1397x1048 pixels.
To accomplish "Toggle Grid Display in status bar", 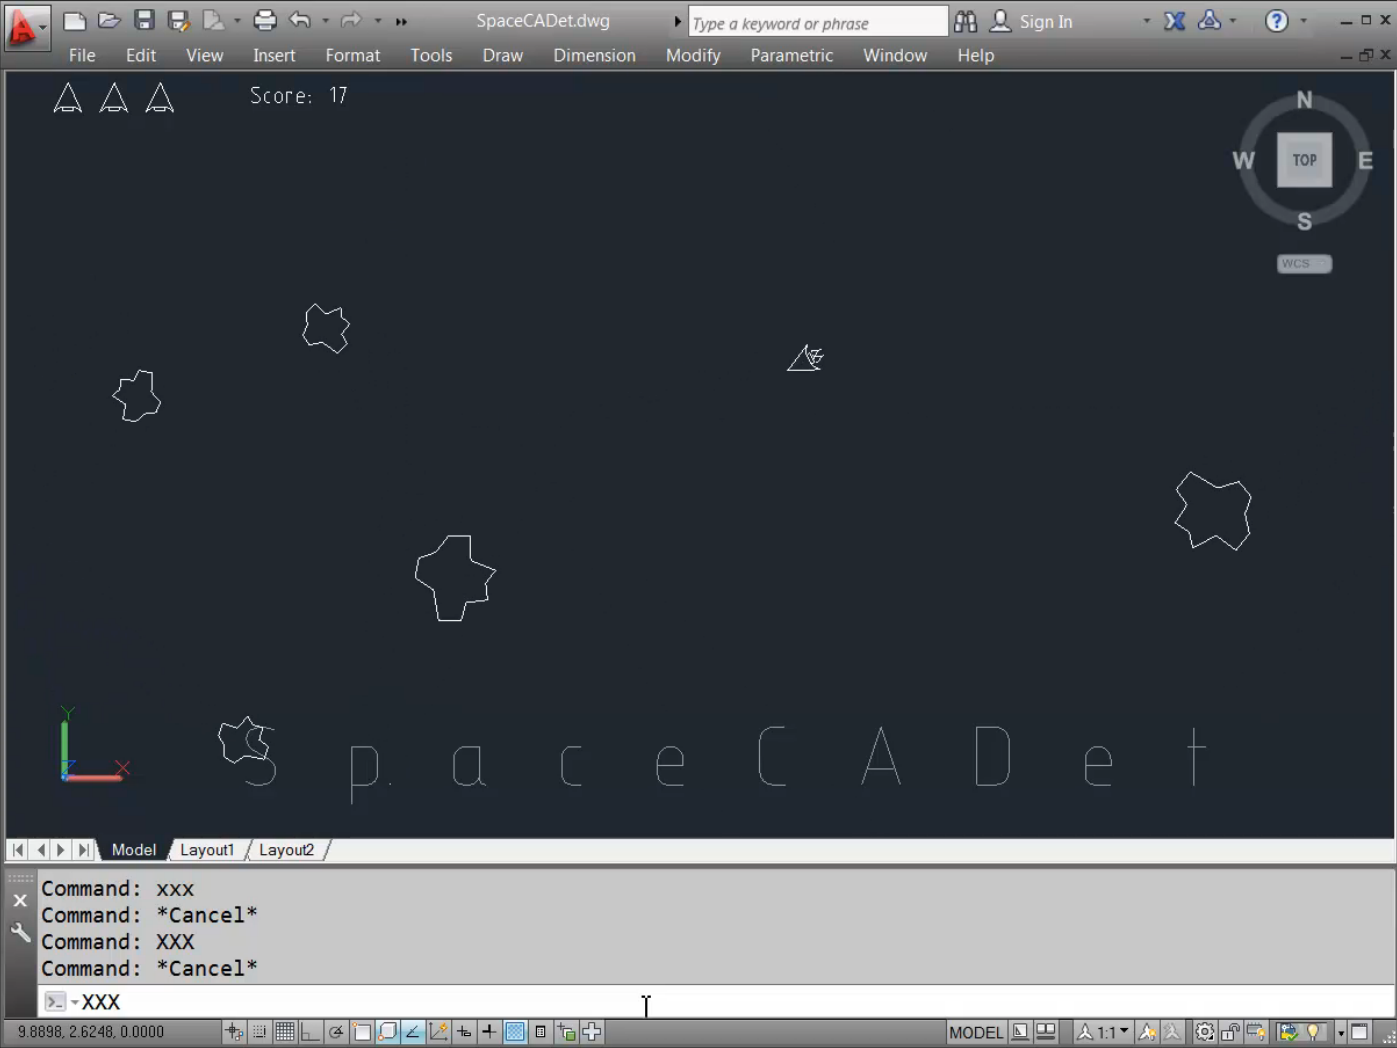I will click(285, 1032).
